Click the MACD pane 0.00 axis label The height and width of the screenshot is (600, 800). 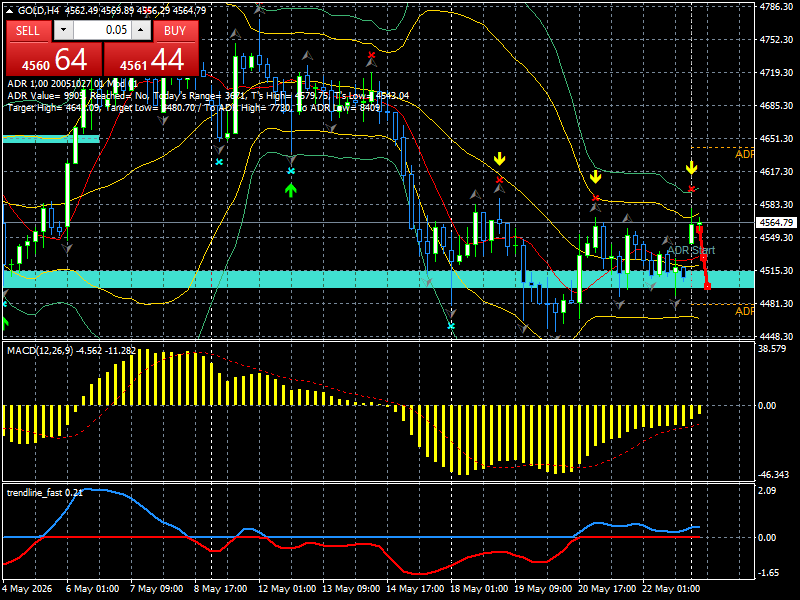pyautogui.click(x=767, y=406)
